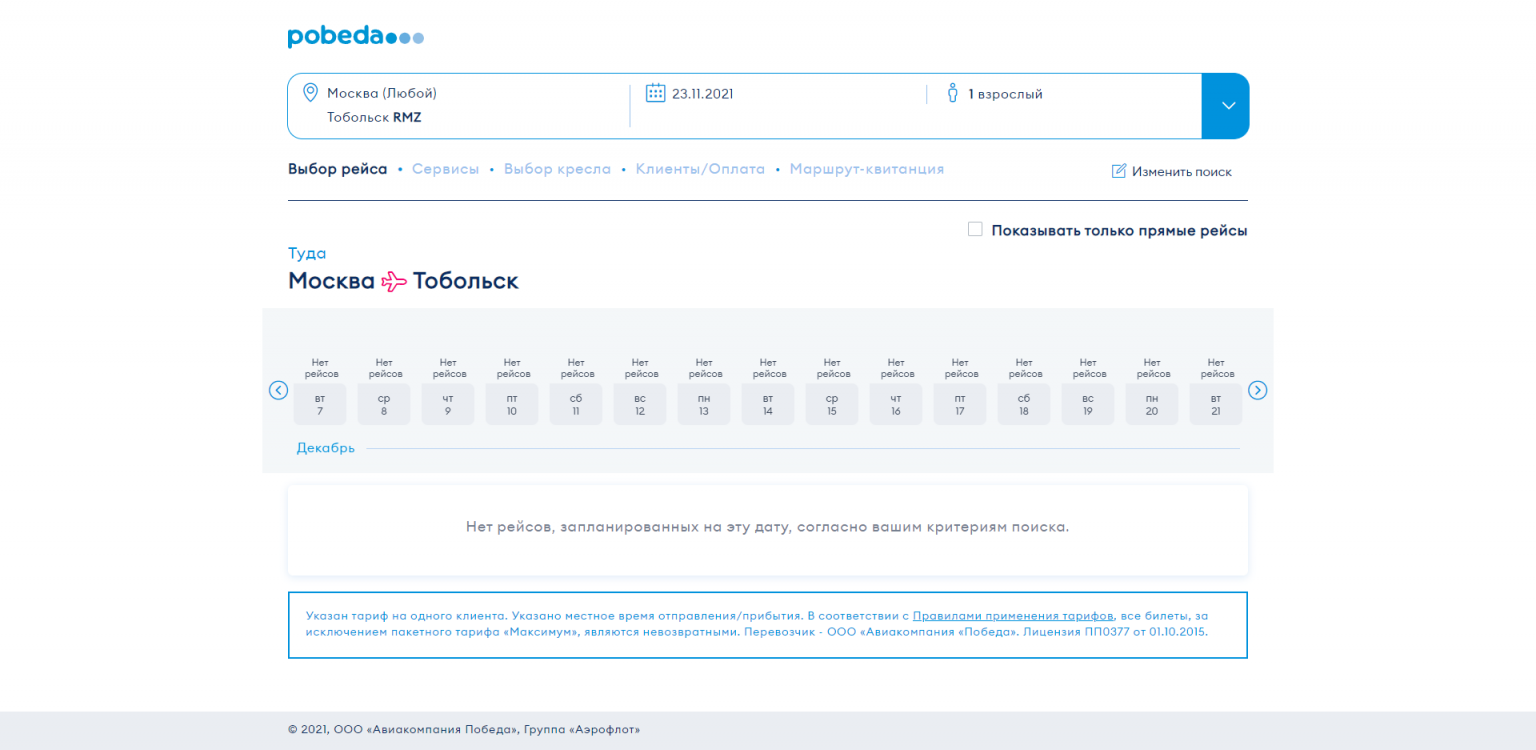The image size is (1536, 750).
Task: Select date вт 14
Action: point(768,404)
